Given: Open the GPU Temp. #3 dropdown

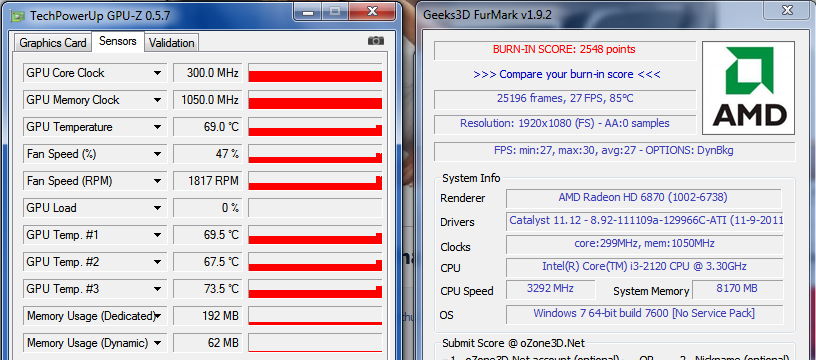Looking at the screenshot, I should pos(157,290).
